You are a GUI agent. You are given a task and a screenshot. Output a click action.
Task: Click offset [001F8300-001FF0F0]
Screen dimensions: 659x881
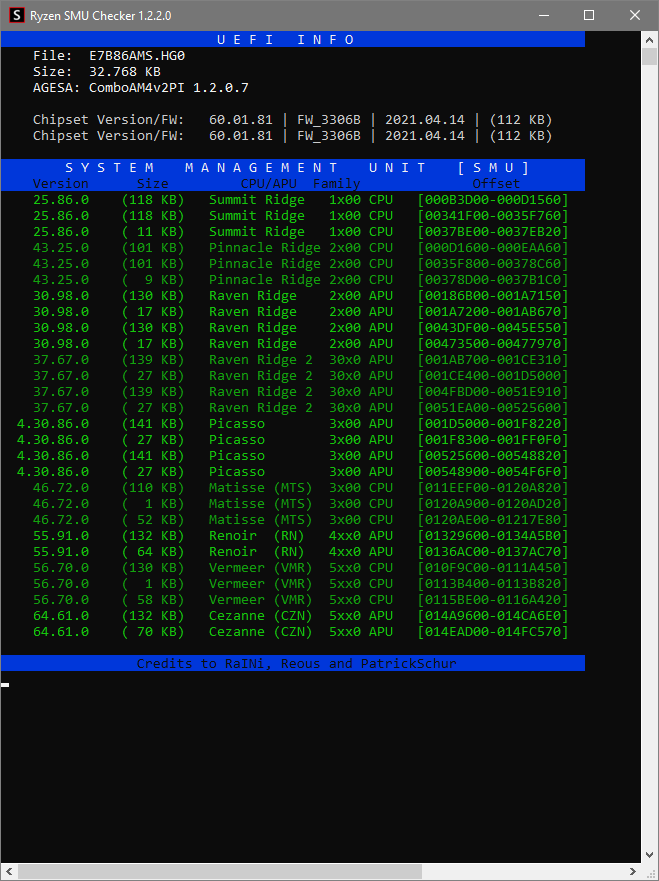click(x=493, y=439)
